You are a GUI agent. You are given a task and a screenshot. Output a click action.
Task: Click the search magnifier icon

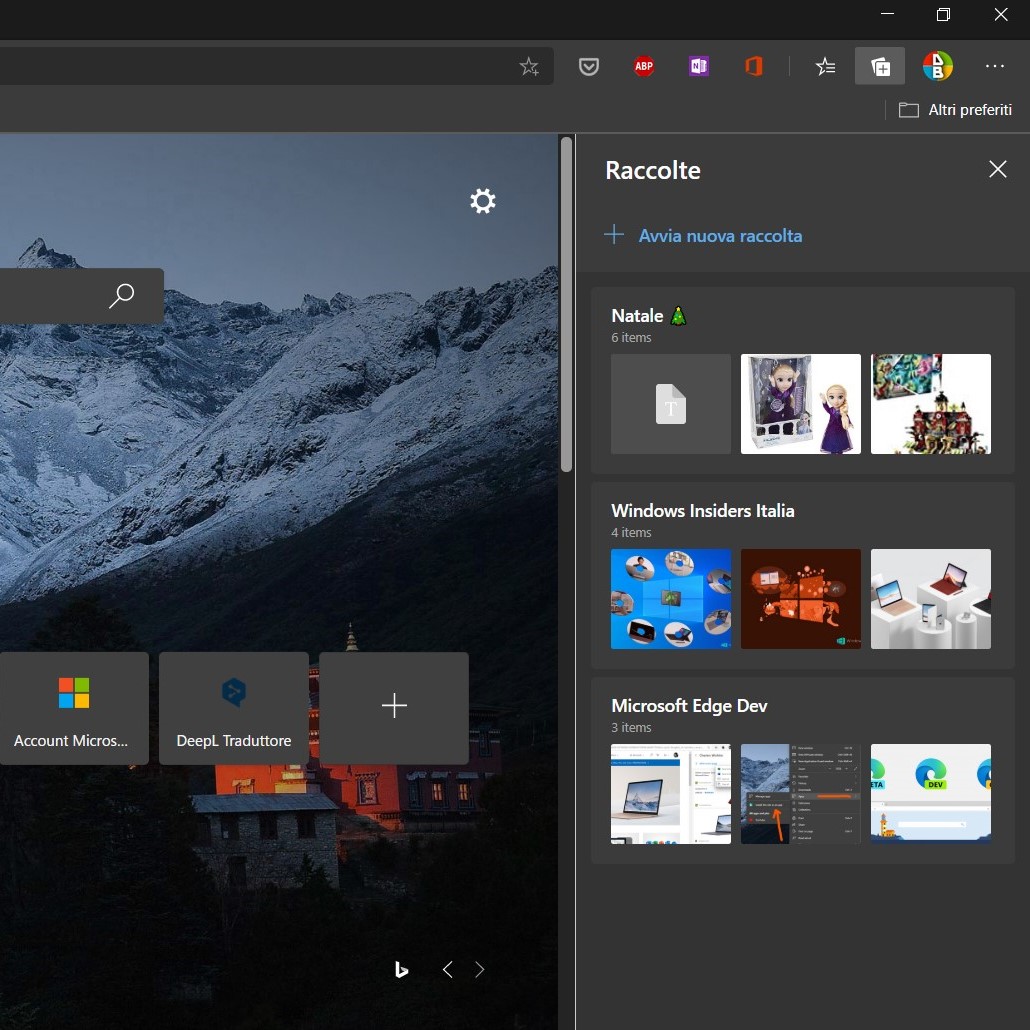pos(122,296)
